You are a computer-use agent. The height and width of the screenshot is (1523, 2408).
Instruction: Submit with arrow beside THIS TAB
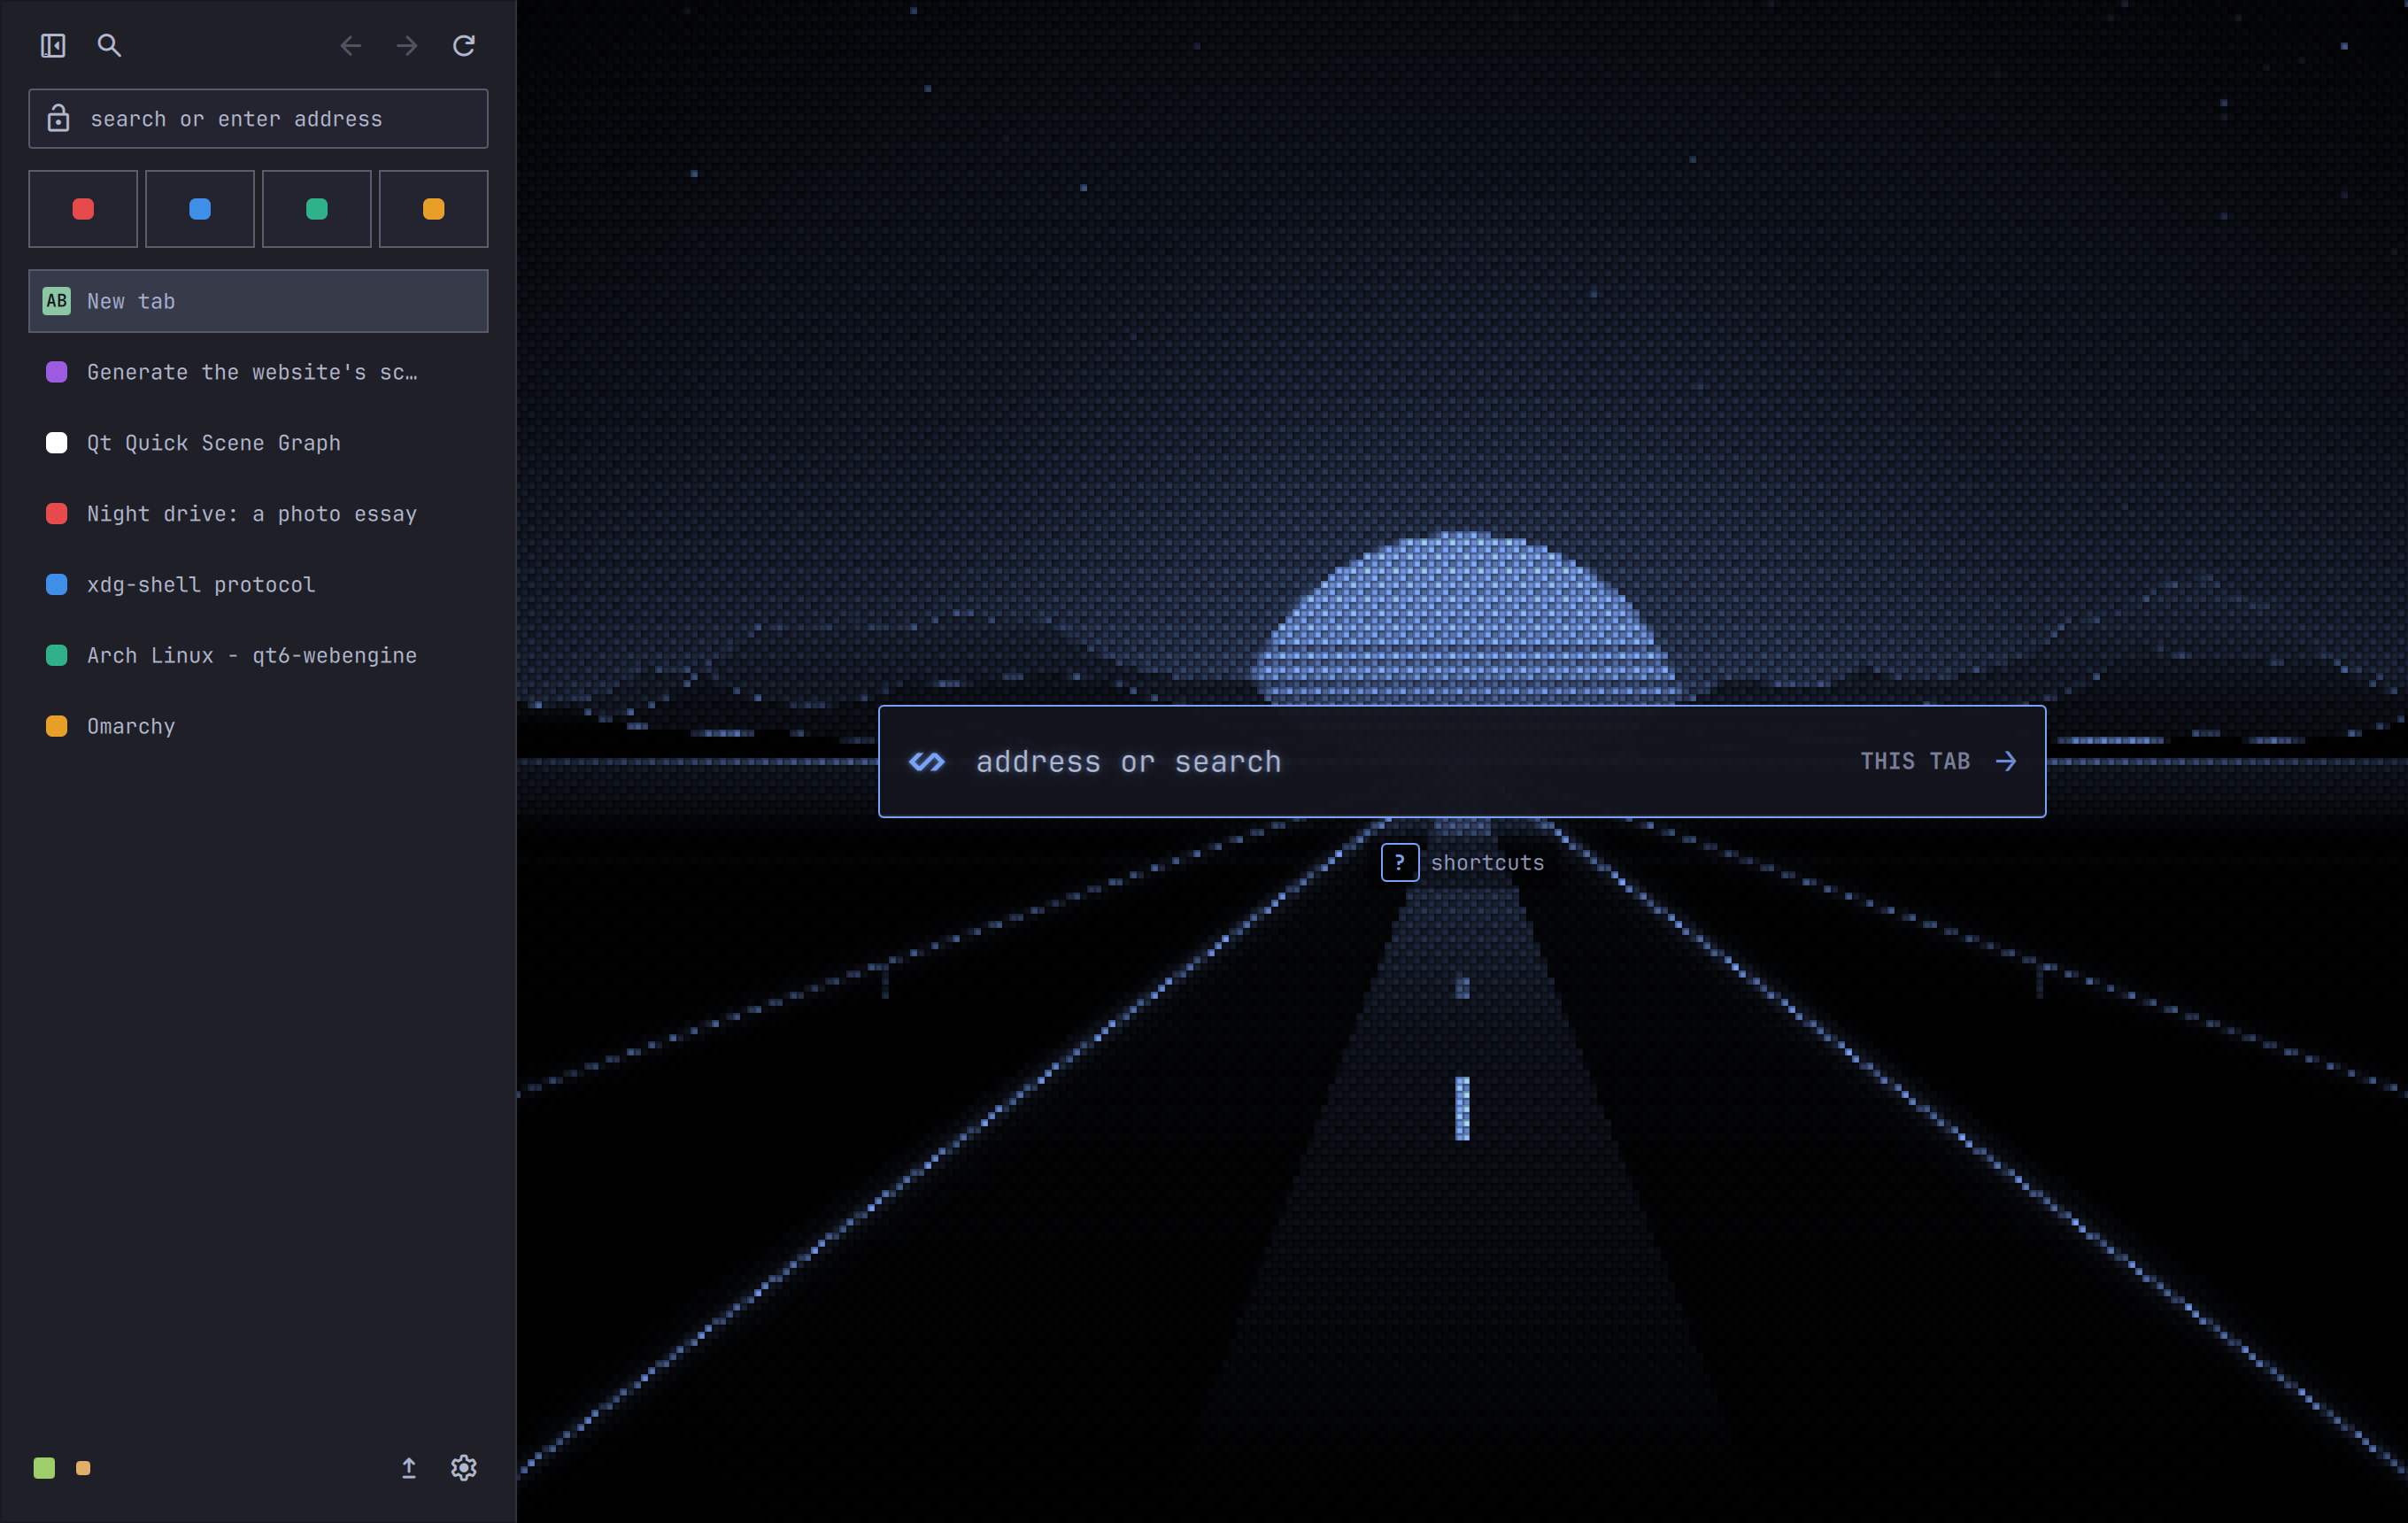click(2005, 762)
